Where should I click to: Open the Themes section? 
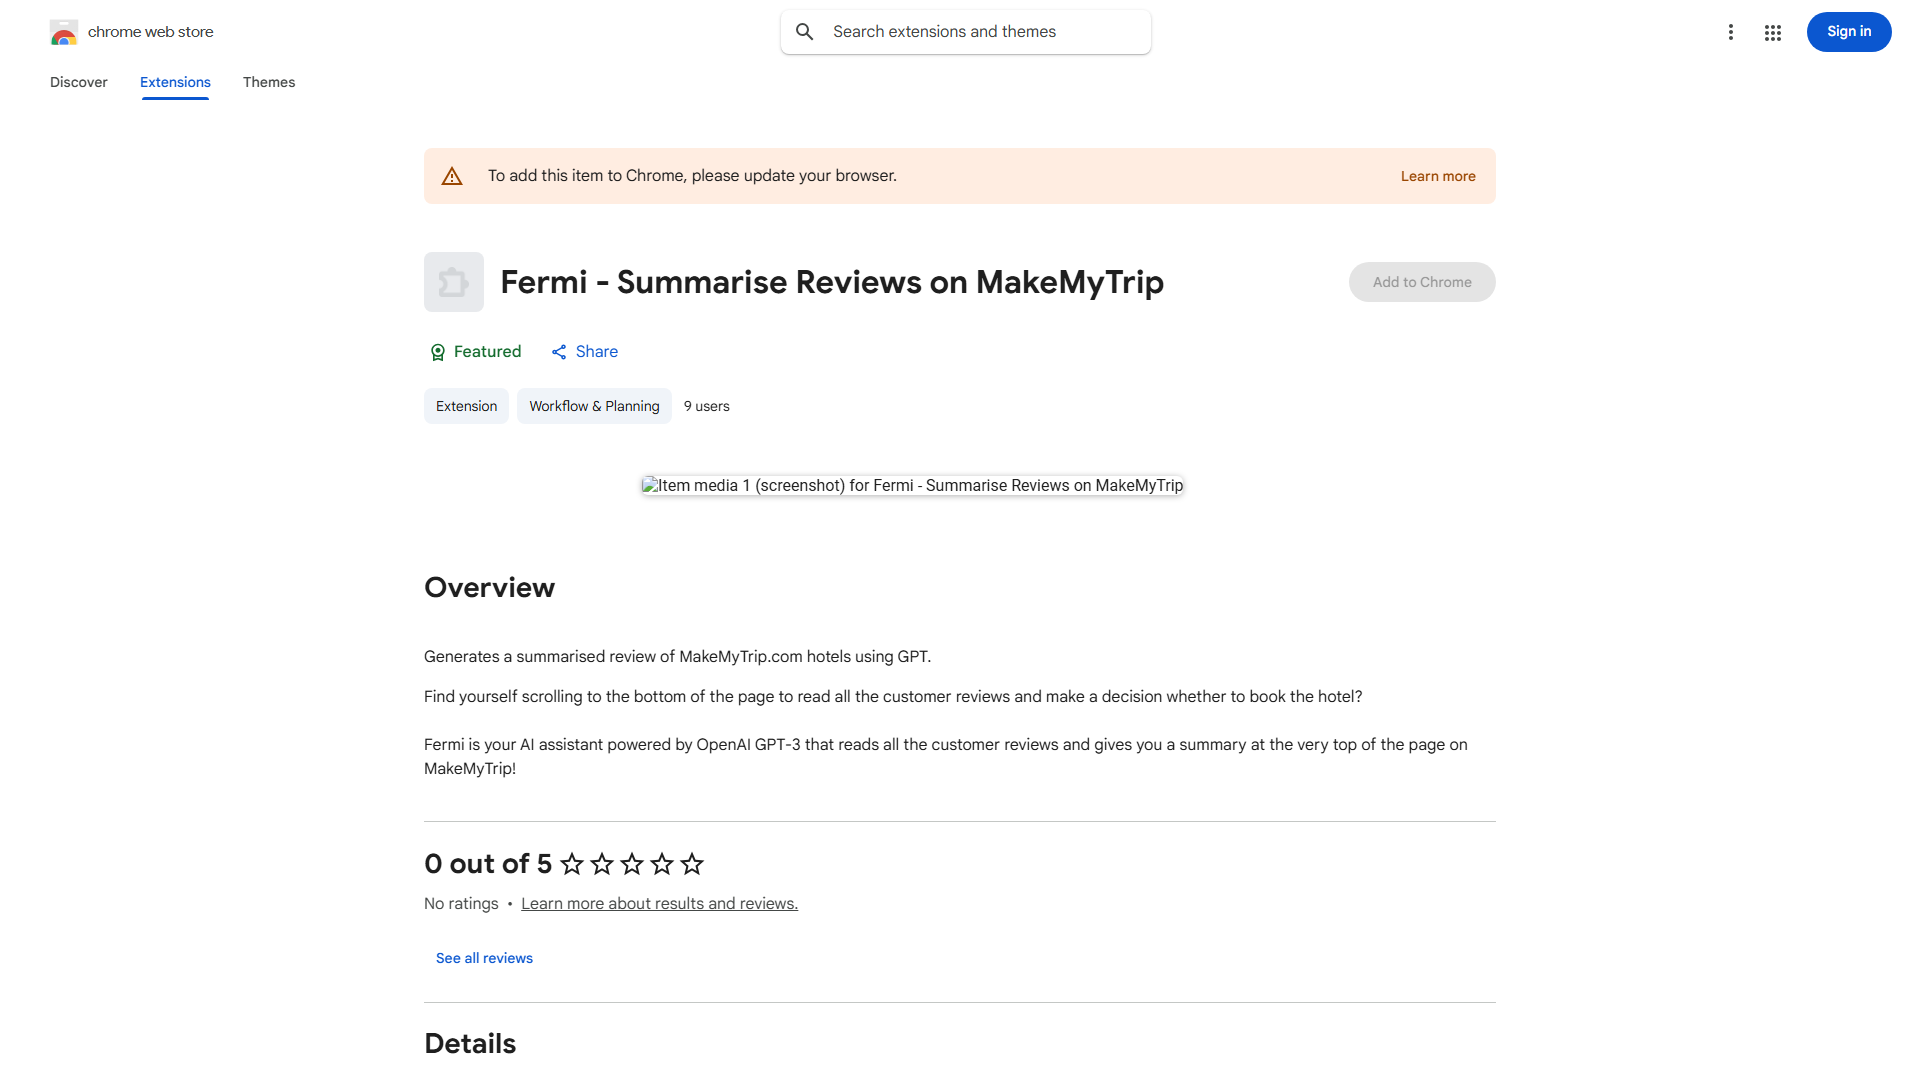[x=269, y=82]
